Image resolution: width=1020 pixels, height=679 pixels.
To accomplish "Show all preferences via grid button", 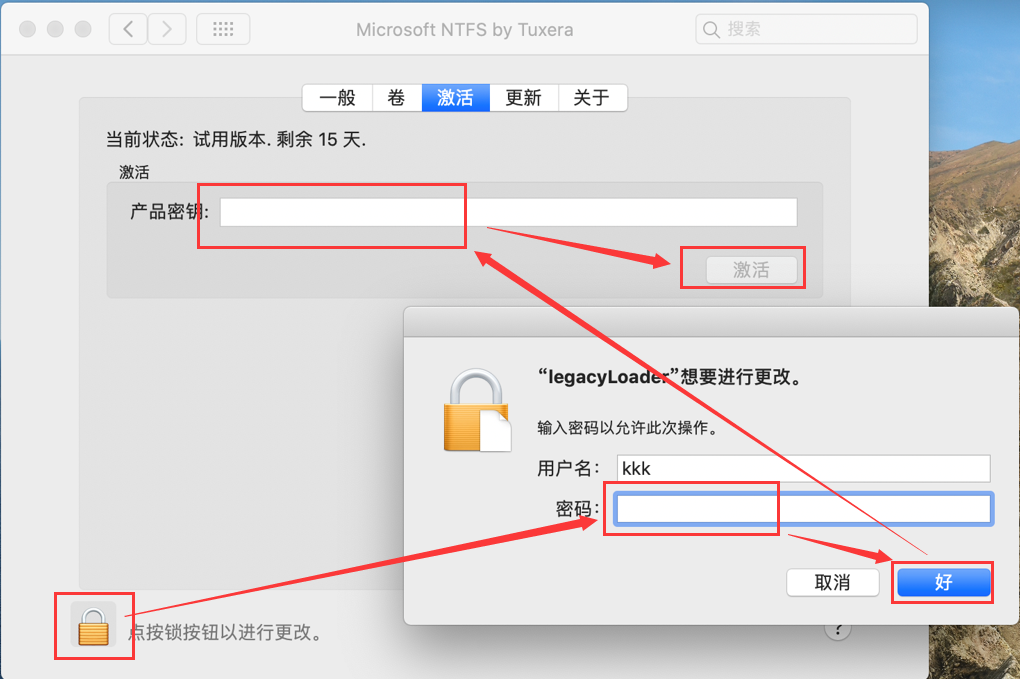I will [x=223, y=29].
